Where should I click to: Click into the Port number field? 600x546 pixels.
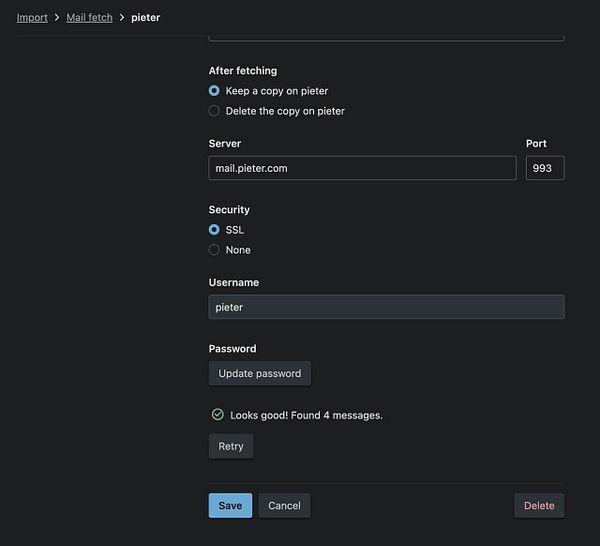(x=544, y=168)
